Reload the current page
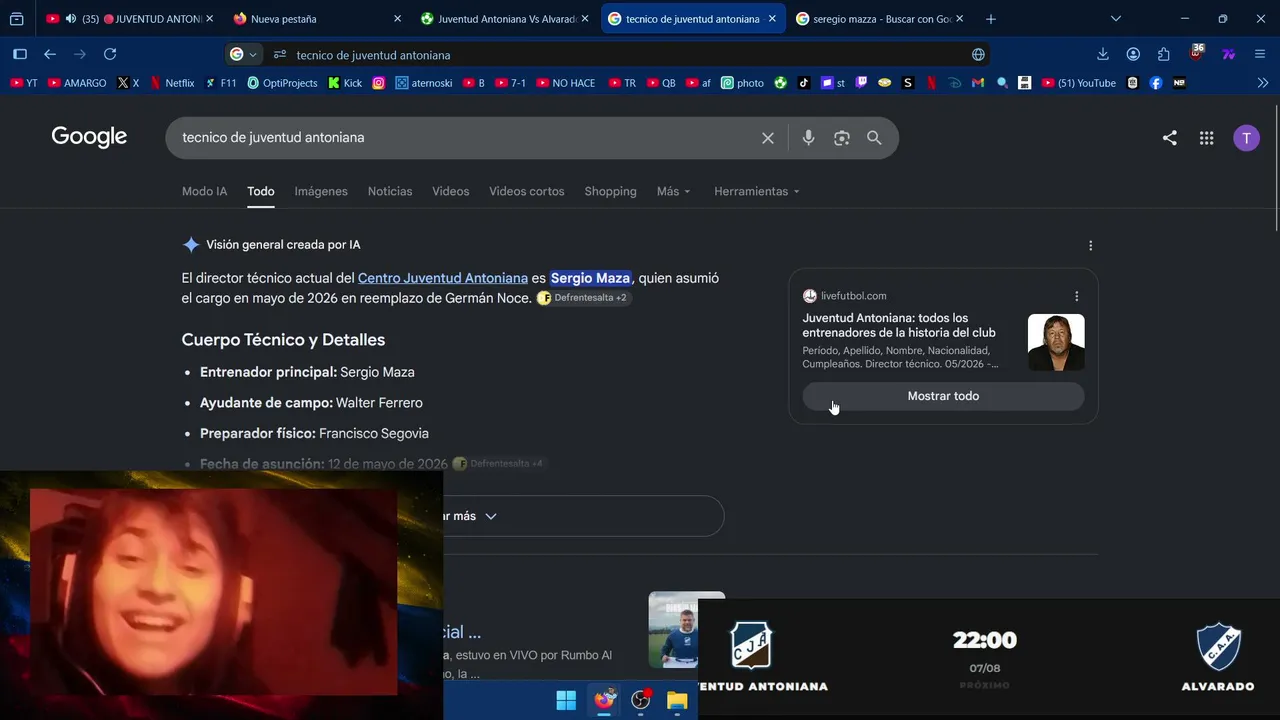 point(110,55)
